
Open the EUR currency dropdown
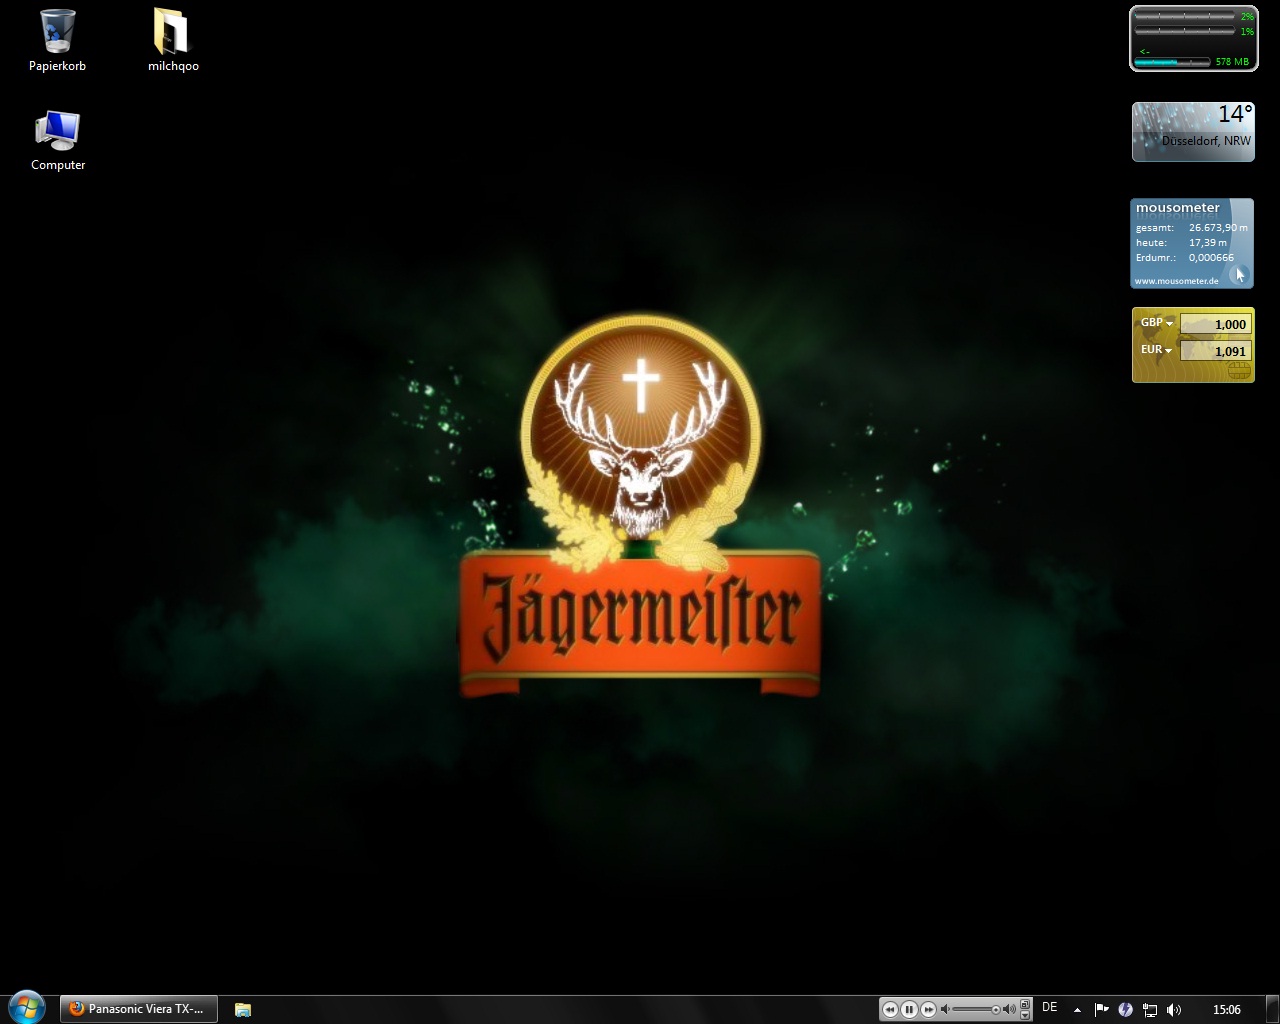[x=1157, y=350]
